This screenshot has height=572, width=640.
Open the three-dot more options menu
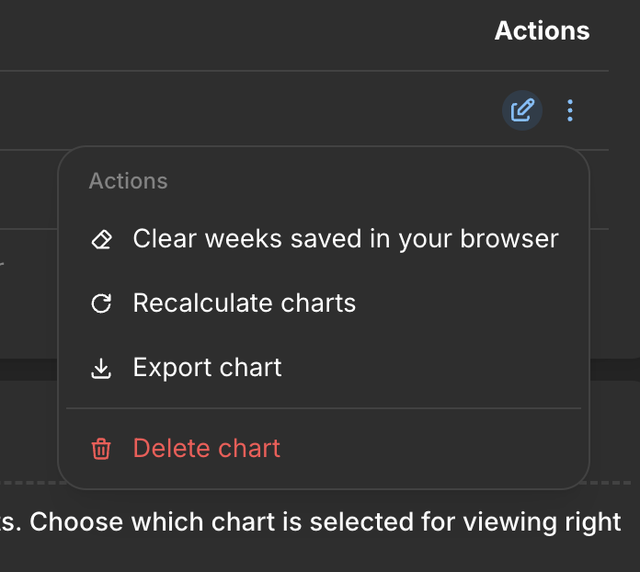(x=570, y=110)
